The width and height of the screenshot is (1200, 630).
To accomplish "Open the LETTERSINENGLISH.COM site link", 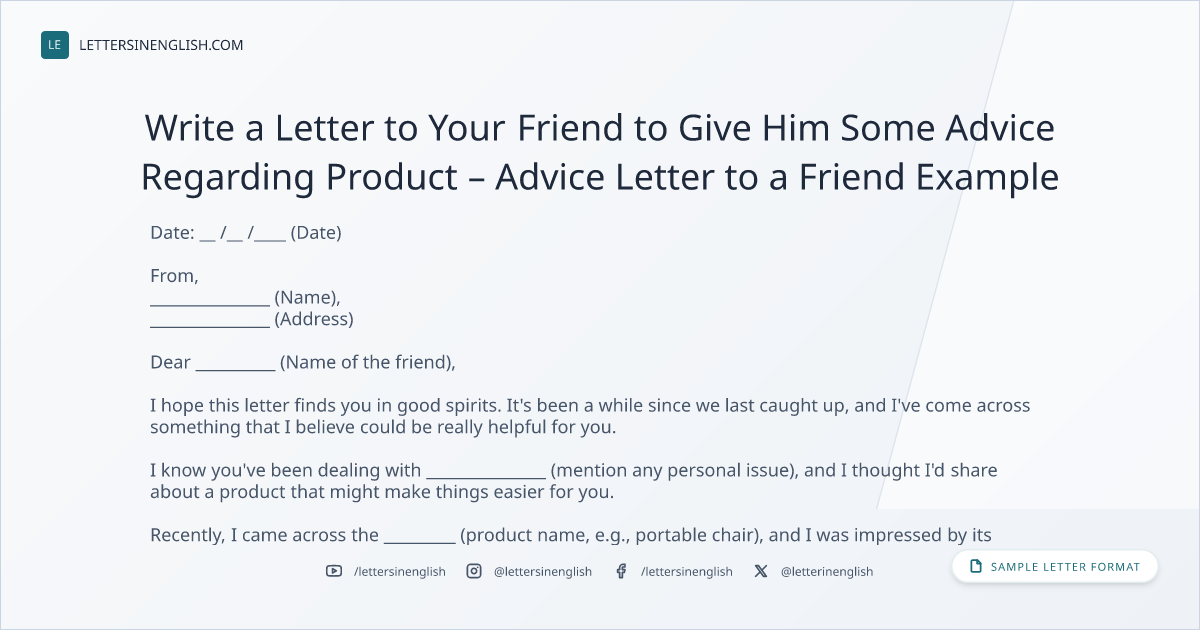I will 161,45.
